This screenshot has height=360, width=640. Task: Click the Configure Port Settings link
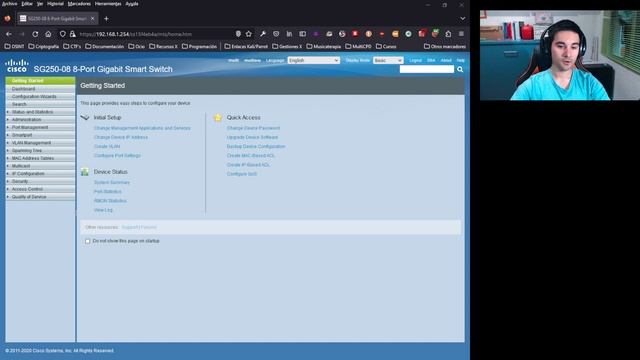coord(117,156)
